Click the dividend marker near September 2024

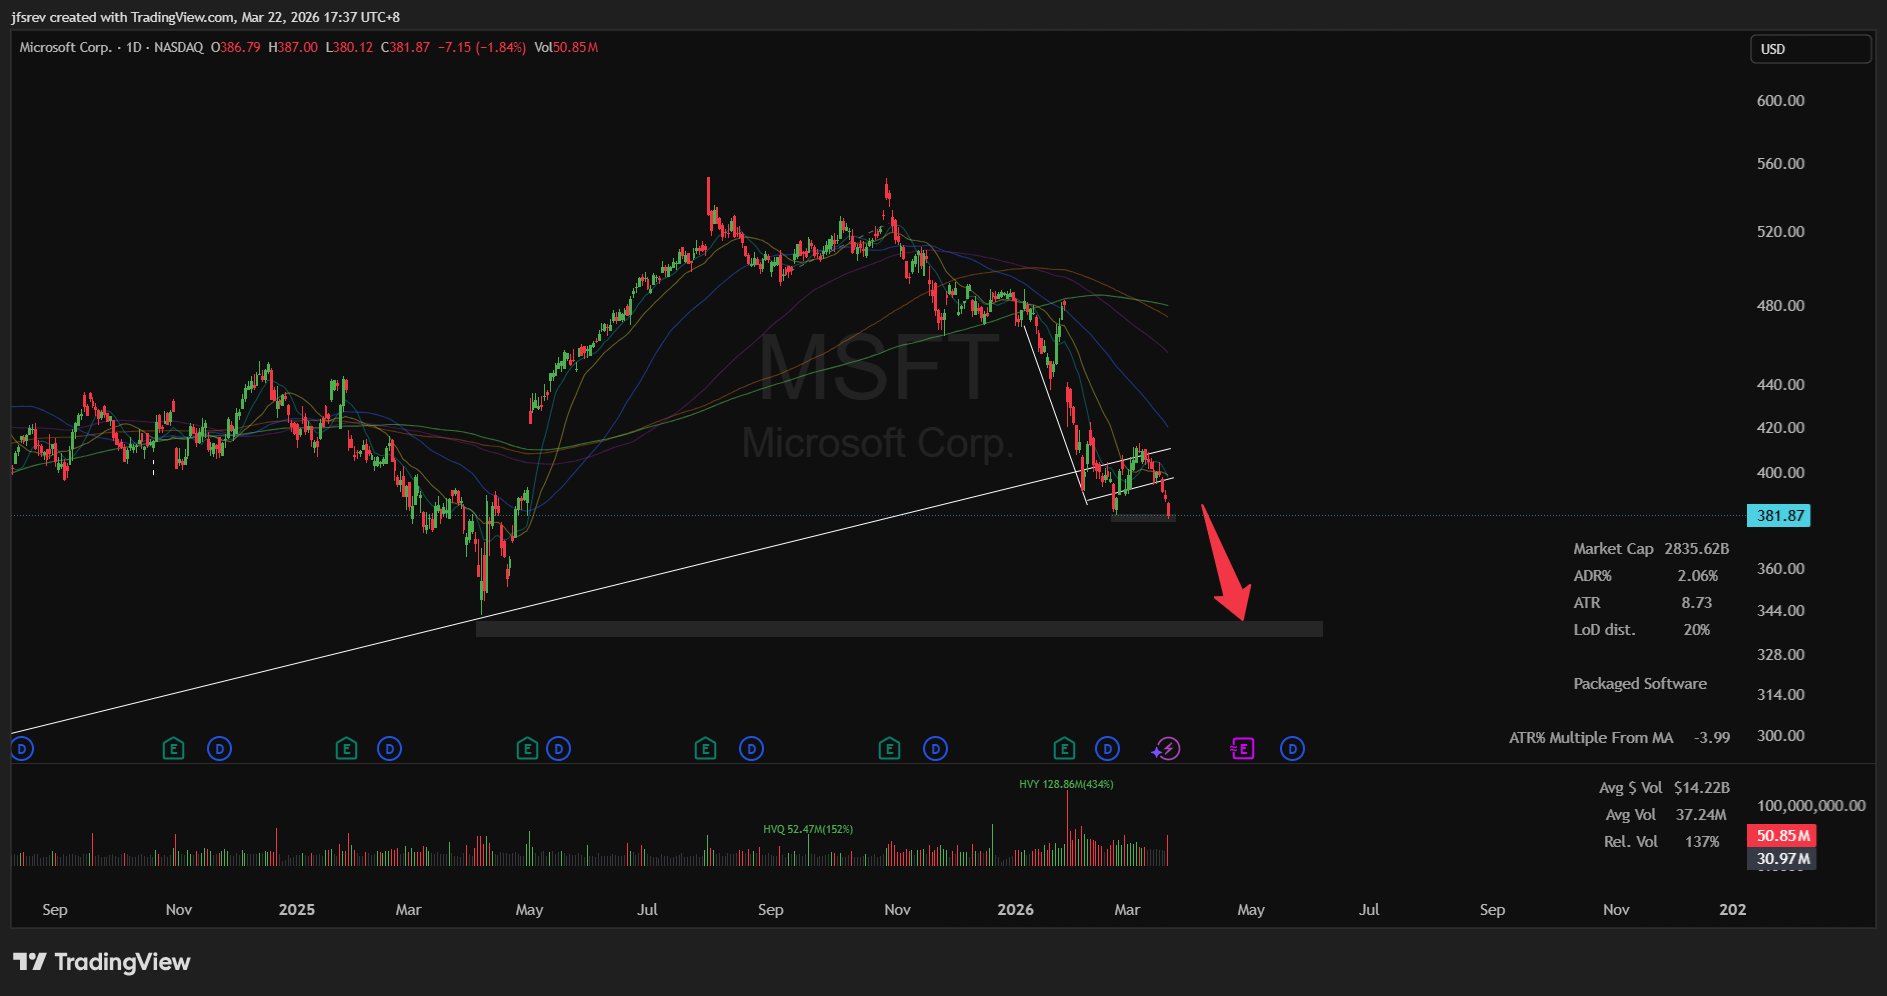[x=22, y=748]
